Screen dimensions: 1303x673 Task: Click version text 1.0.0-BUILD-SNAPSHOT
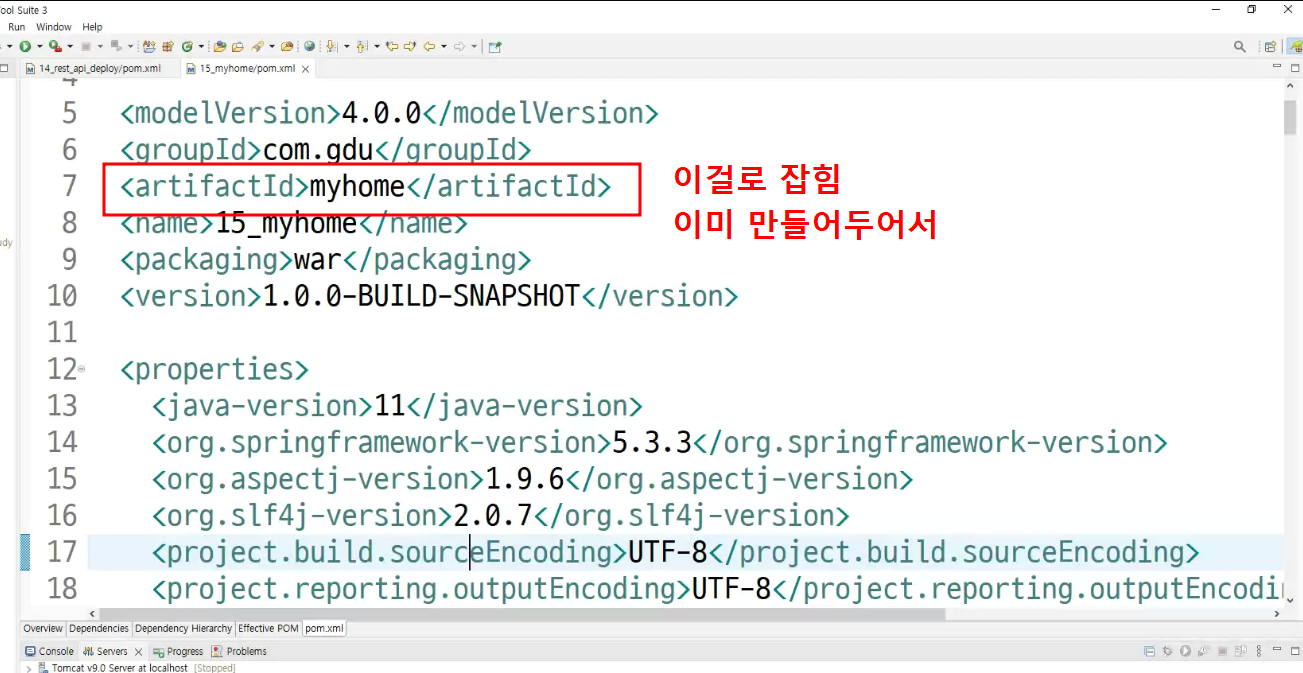pos(421,296)
